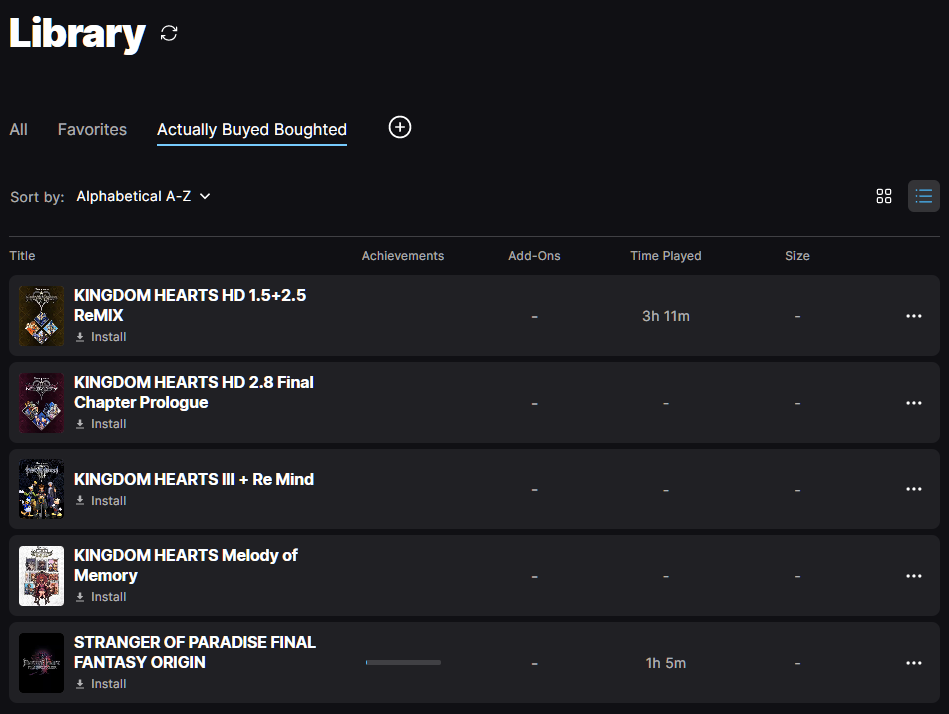Open KINGDOM HEARTS HD 2.8 cover thumbnail
This screenshot has width=949, height=714.
[41, 403]
